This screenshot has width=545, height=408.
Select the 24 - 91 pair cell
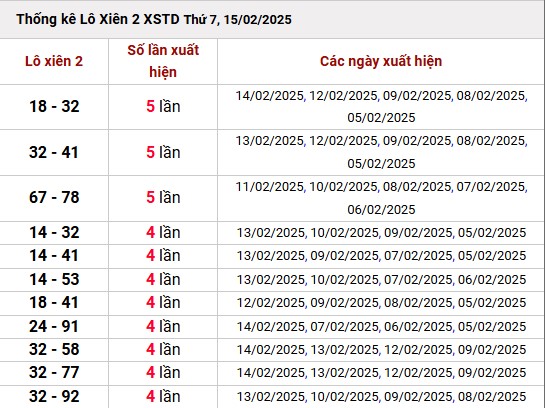coord(54,326)
